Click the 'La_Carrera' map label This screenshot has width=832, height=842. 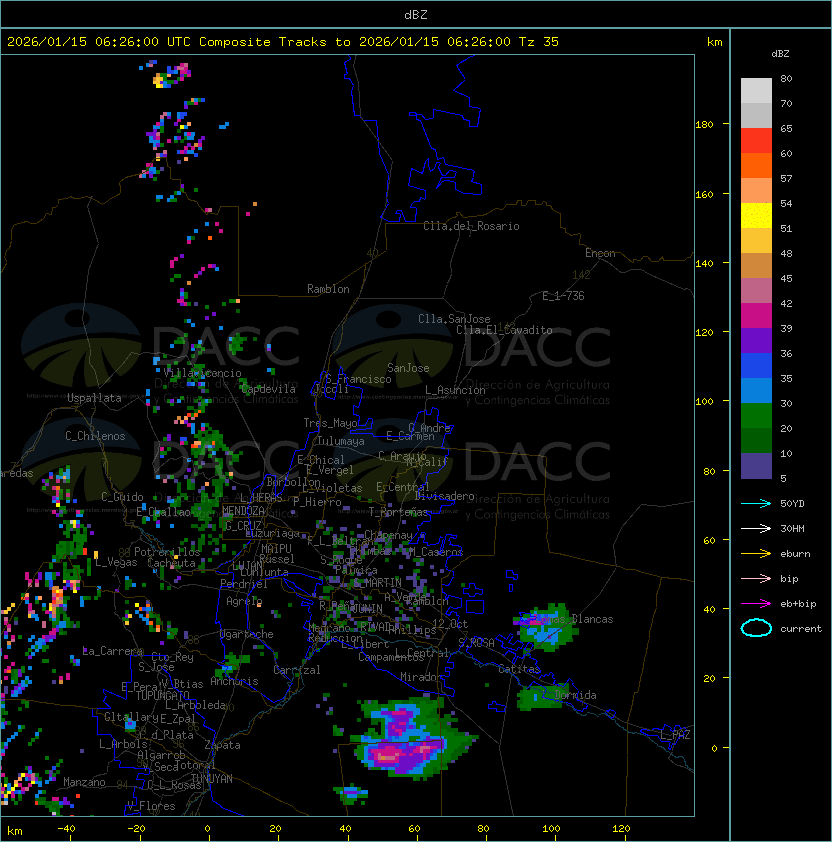(x=113, y=651)
